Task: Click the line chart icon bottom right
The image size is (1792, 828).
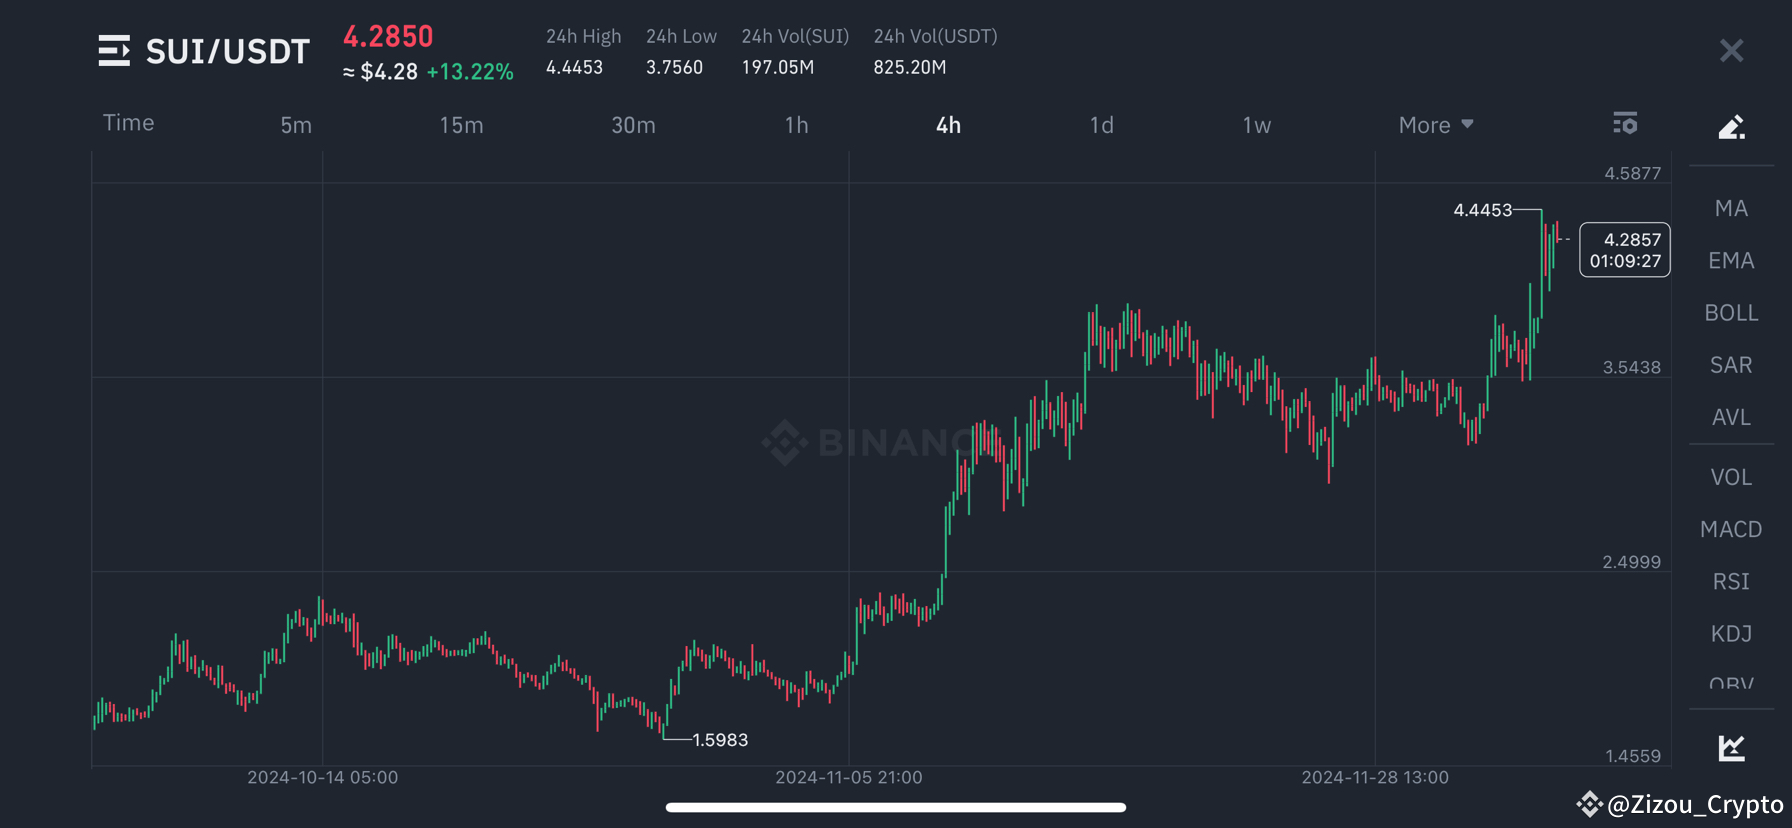Action: pos(1730,747)
